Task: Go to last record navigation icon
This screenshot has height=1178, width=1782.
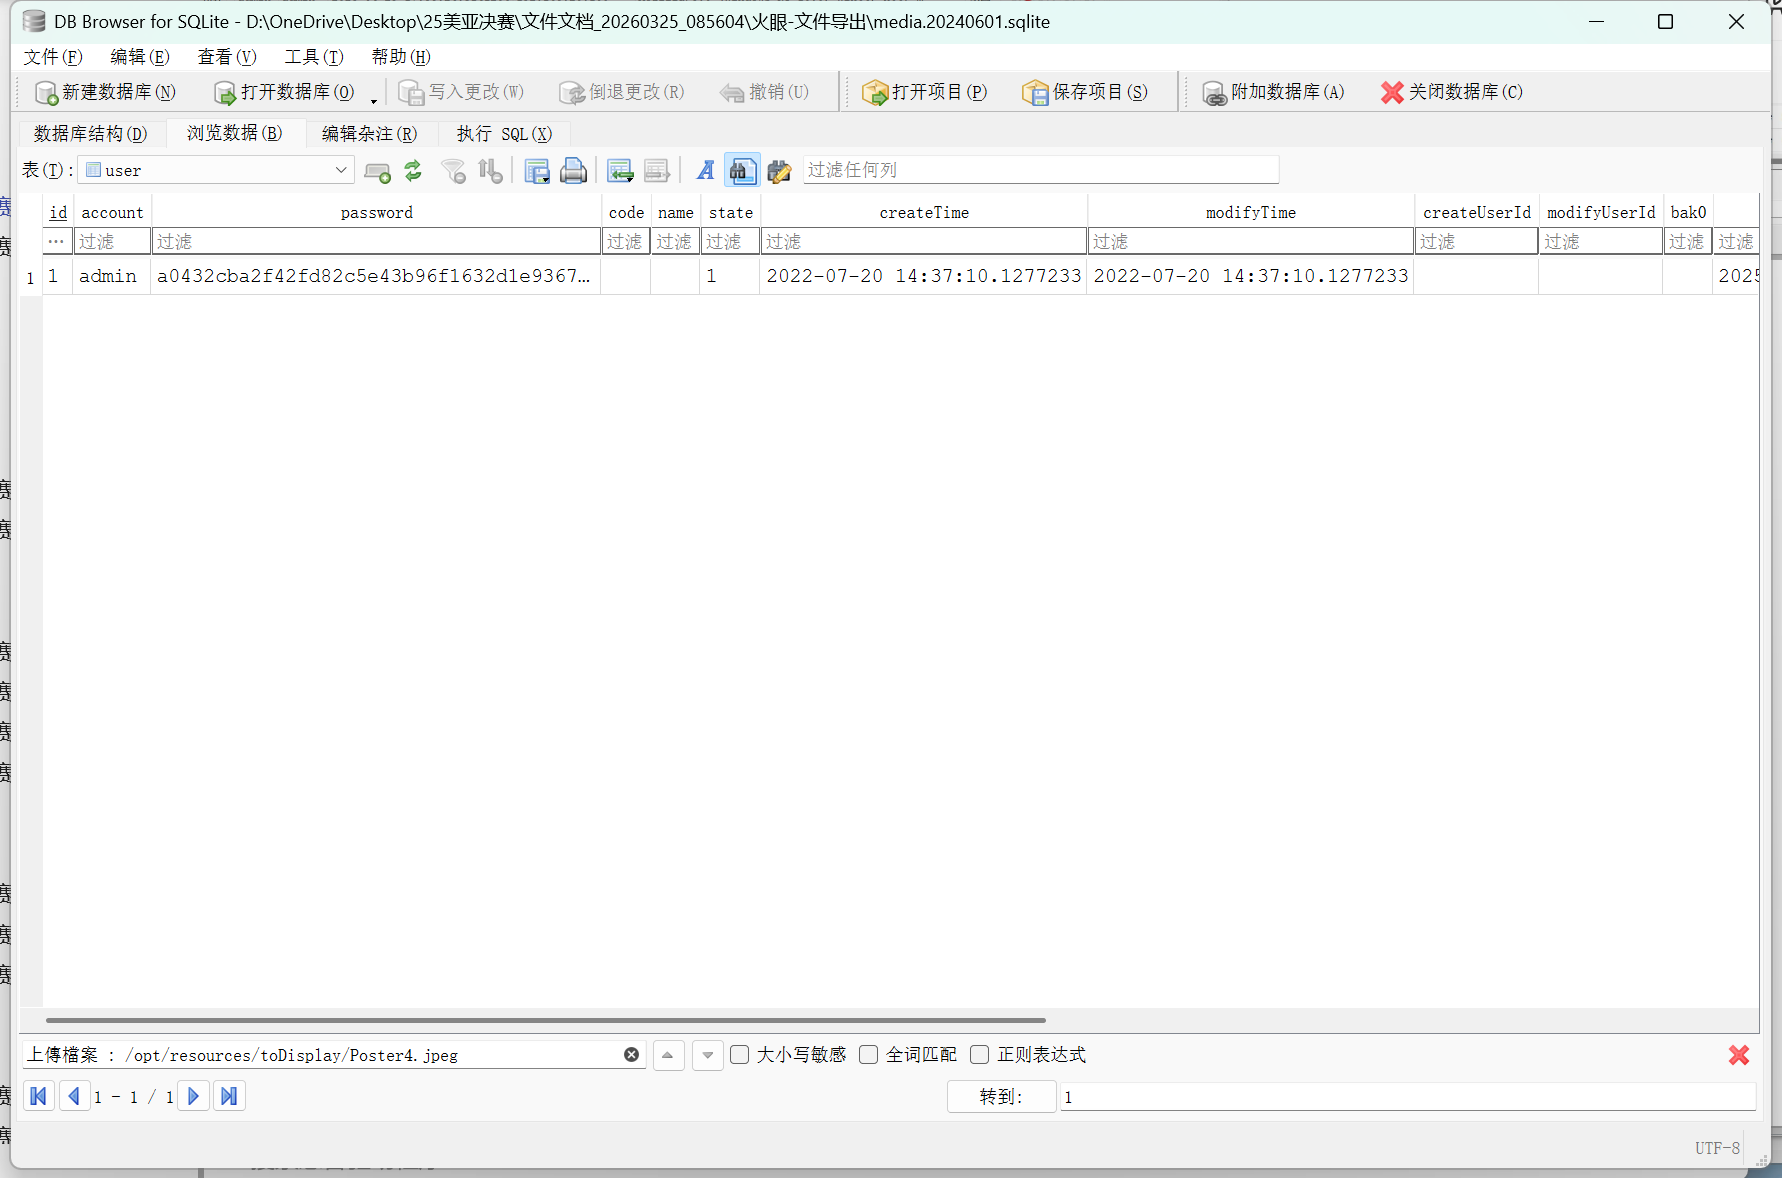Action: 229,1097
